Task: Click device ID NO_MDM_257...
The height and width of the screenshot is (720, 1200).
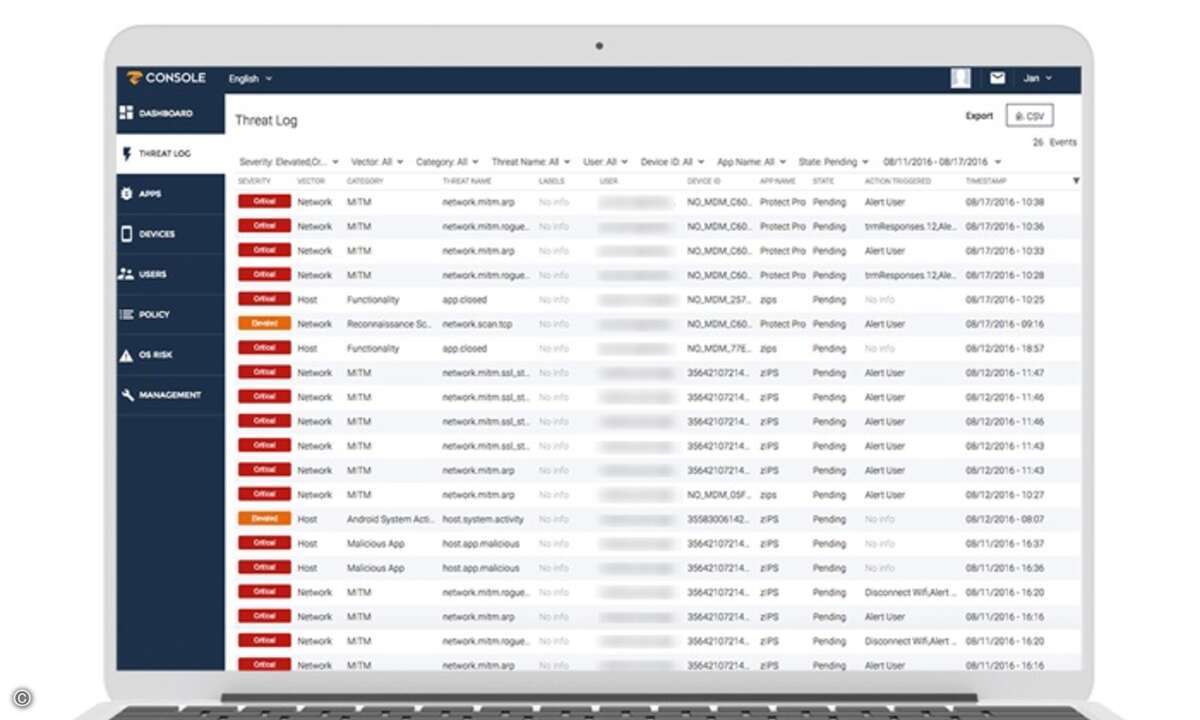Action: coord(718,300)
